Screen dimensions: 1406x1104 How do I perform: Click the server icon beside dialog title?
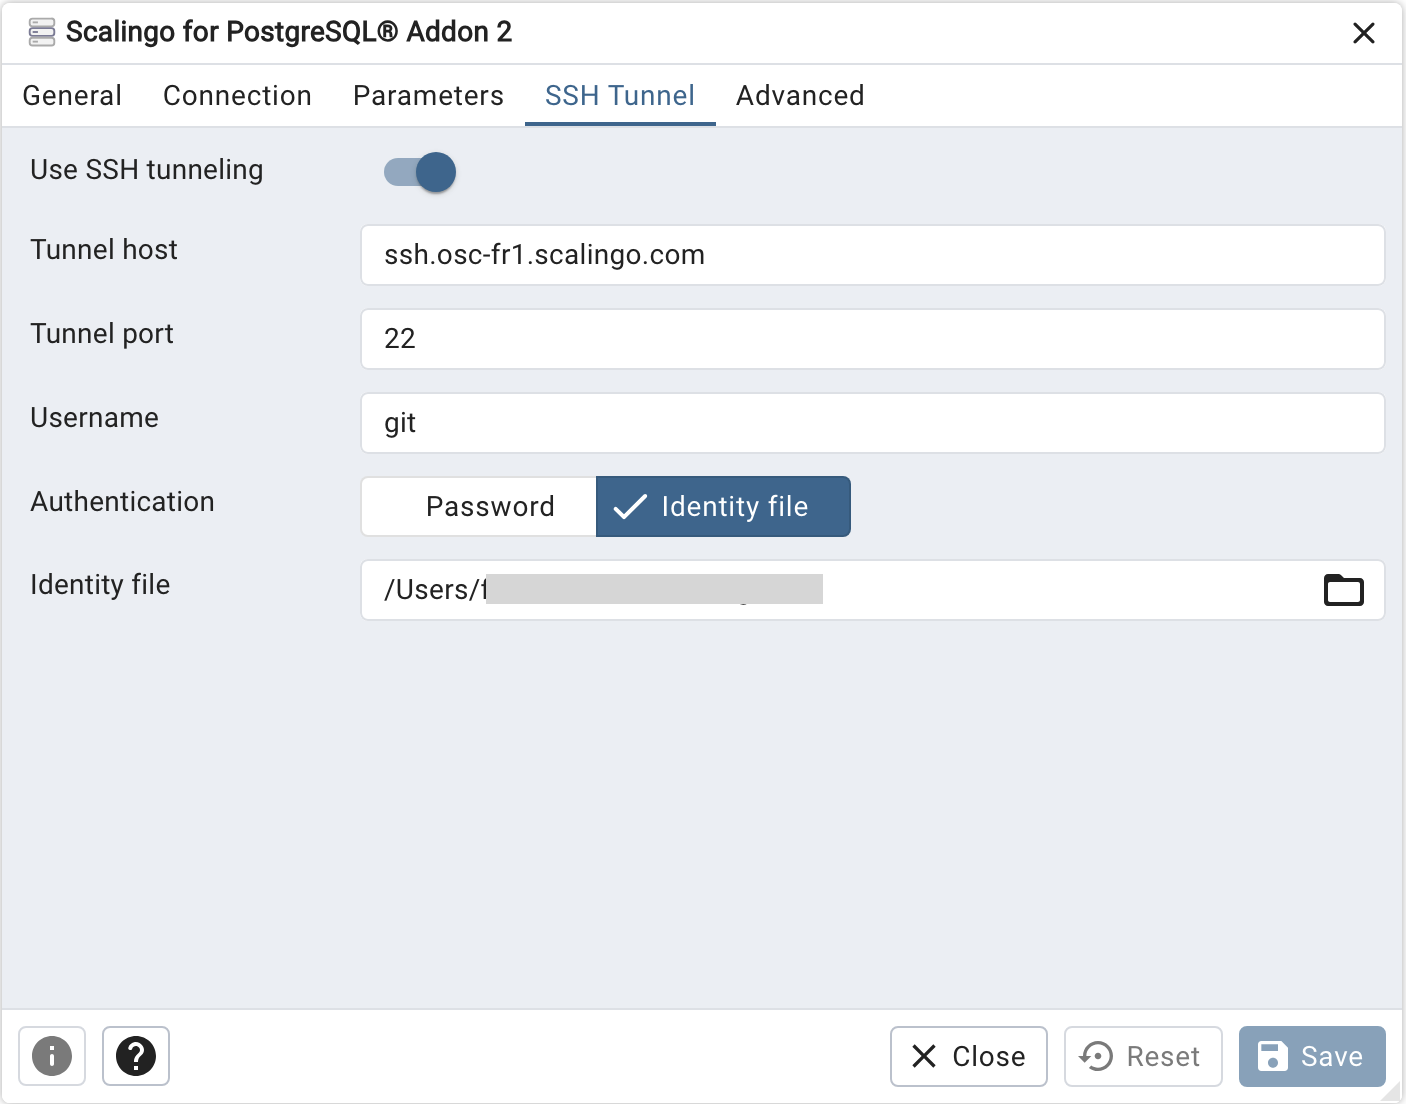coord(42,32)
